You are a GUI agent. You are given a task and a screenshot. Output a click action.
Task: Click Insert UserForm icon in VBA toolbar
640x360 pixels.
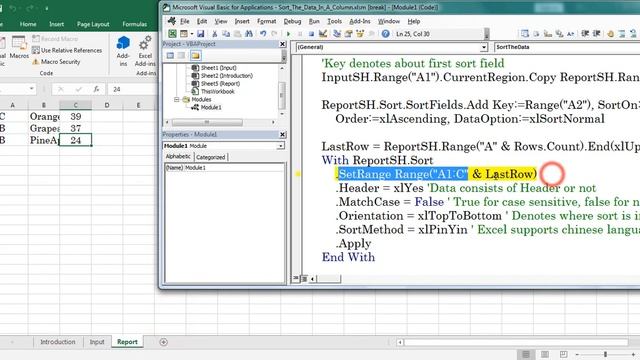(x=184, y=34)
